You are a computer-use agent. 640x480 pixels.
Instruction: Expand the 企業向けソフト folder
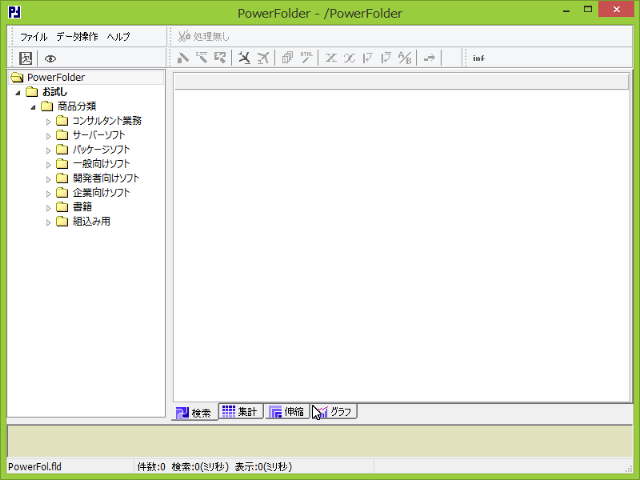[x=48, y=193]
